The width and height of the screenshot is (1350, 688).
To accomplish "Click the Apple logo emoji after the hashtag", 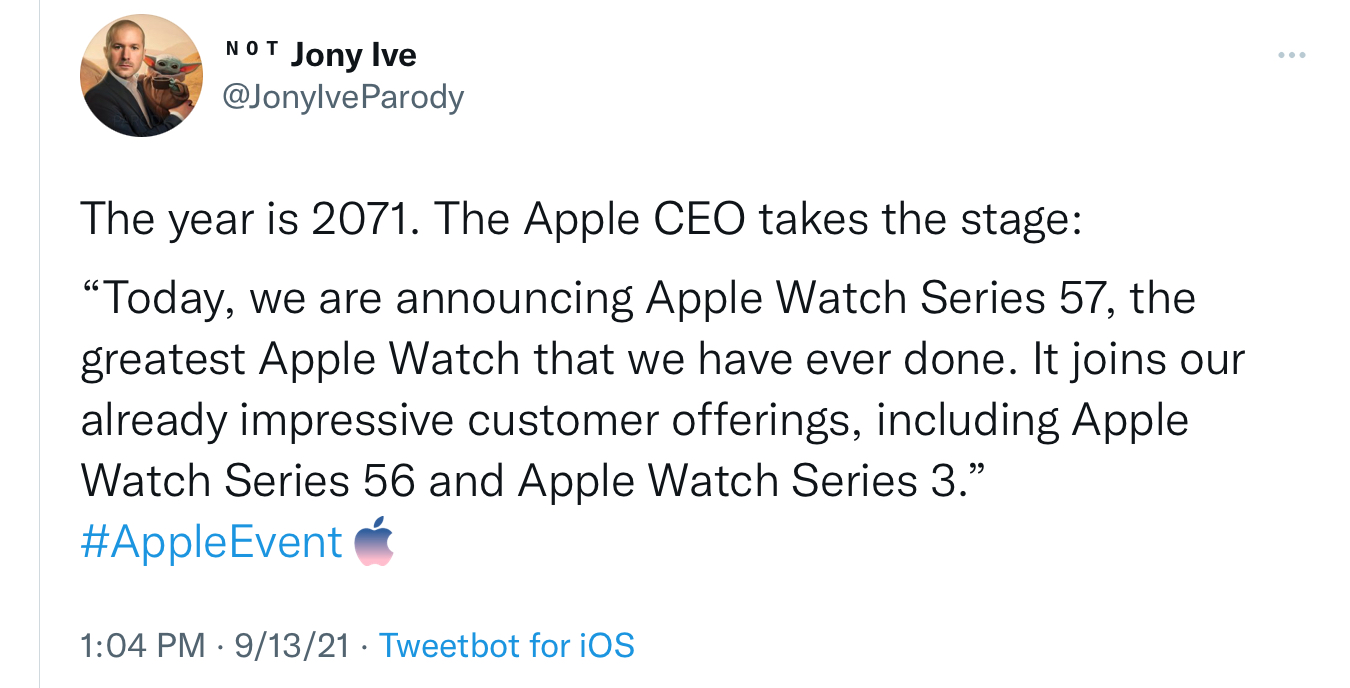I will [375, 541].
